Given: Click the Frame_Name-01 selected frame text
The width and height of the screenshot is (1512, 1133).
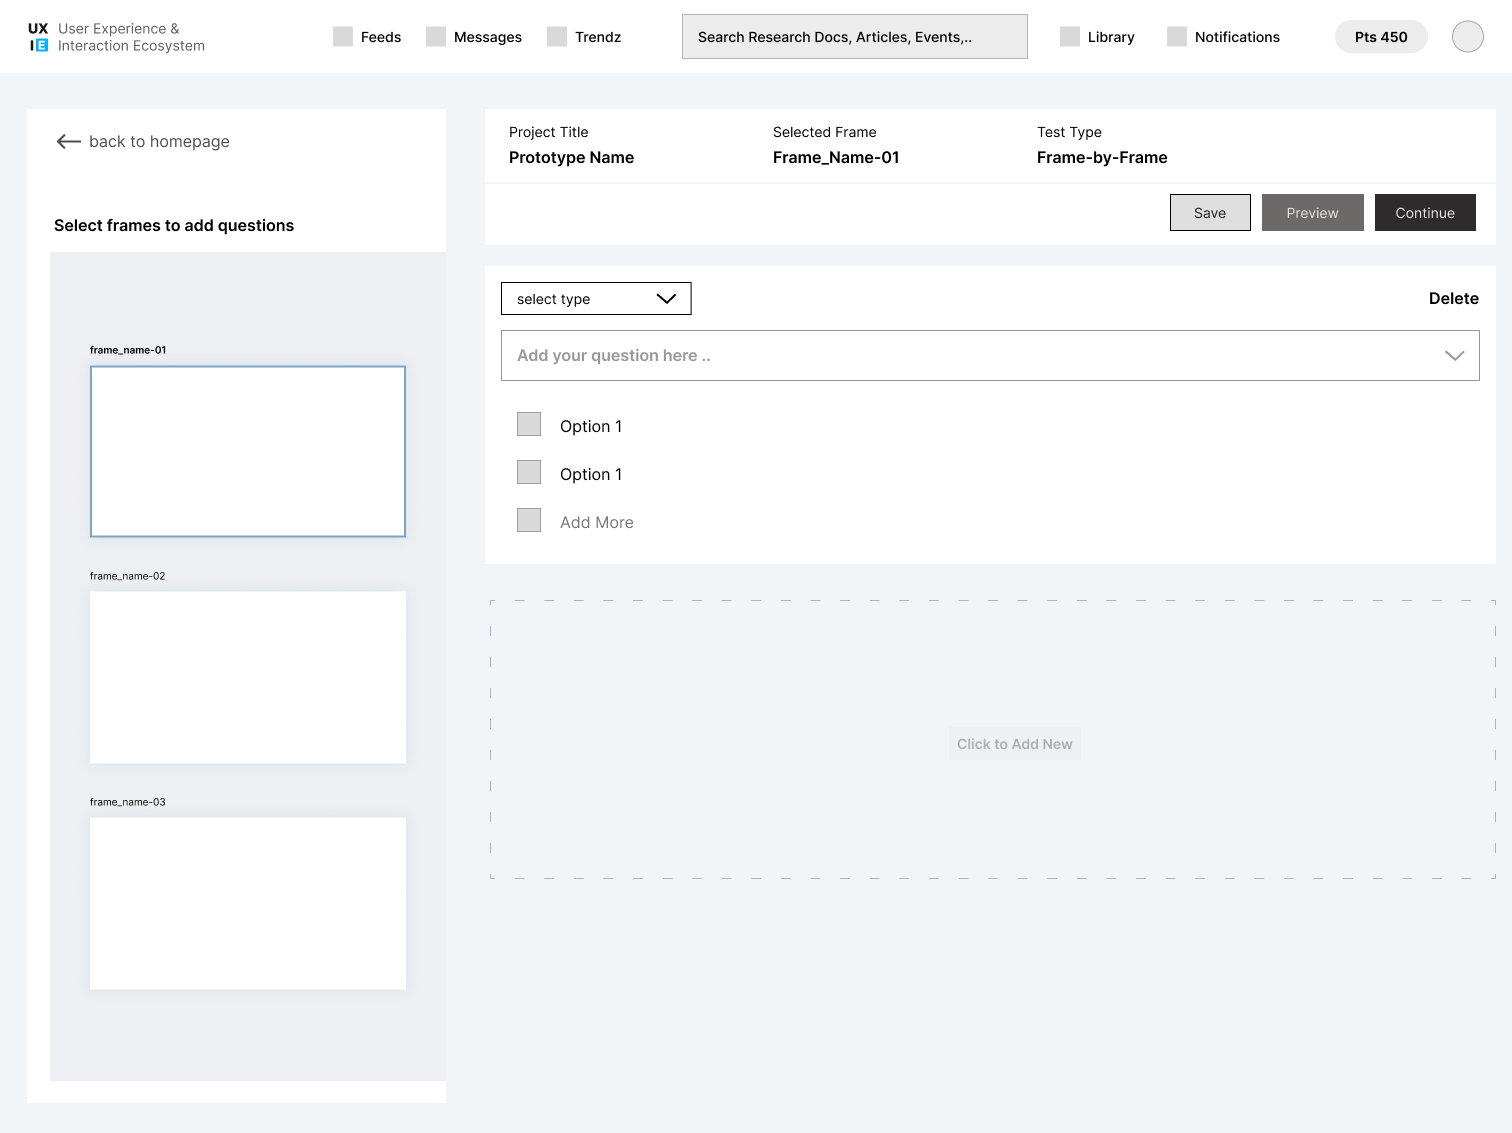Looking at the screenshot, I should coord(836,158).
